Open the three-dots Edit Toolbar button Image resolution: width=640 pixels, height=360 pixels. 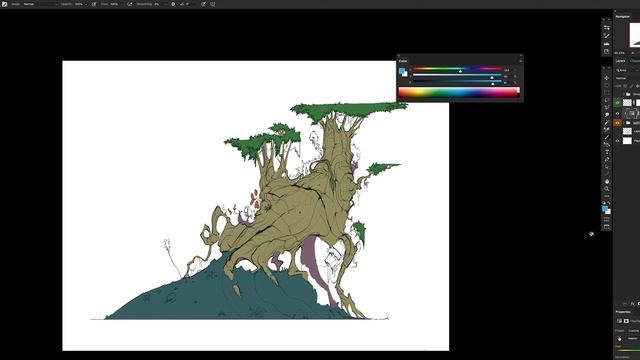(x=607, y=196)
